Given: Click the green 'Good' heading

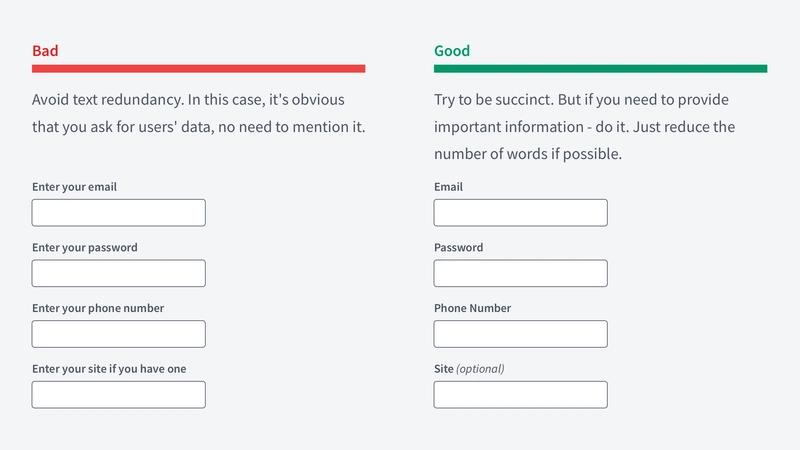Looking at the screenshot, I should [x=452, y=51].
